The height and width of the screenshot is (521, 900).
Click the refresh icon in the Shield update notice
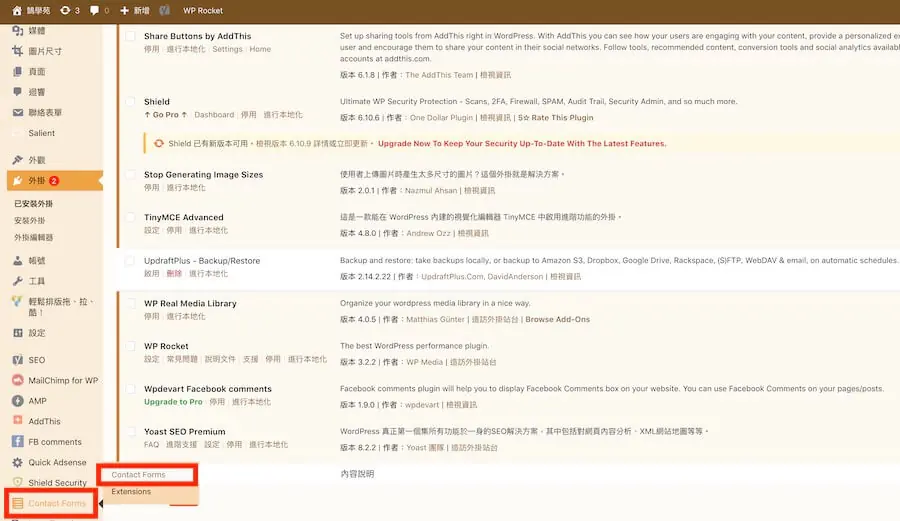point(158,143)
